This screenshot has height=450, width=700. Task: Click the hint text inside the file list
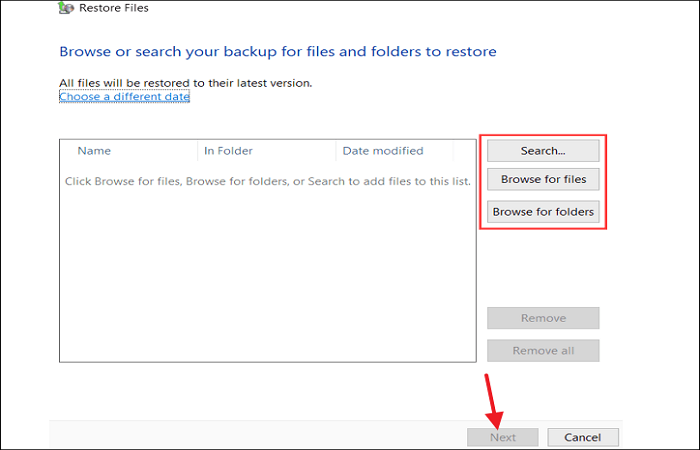267,182
